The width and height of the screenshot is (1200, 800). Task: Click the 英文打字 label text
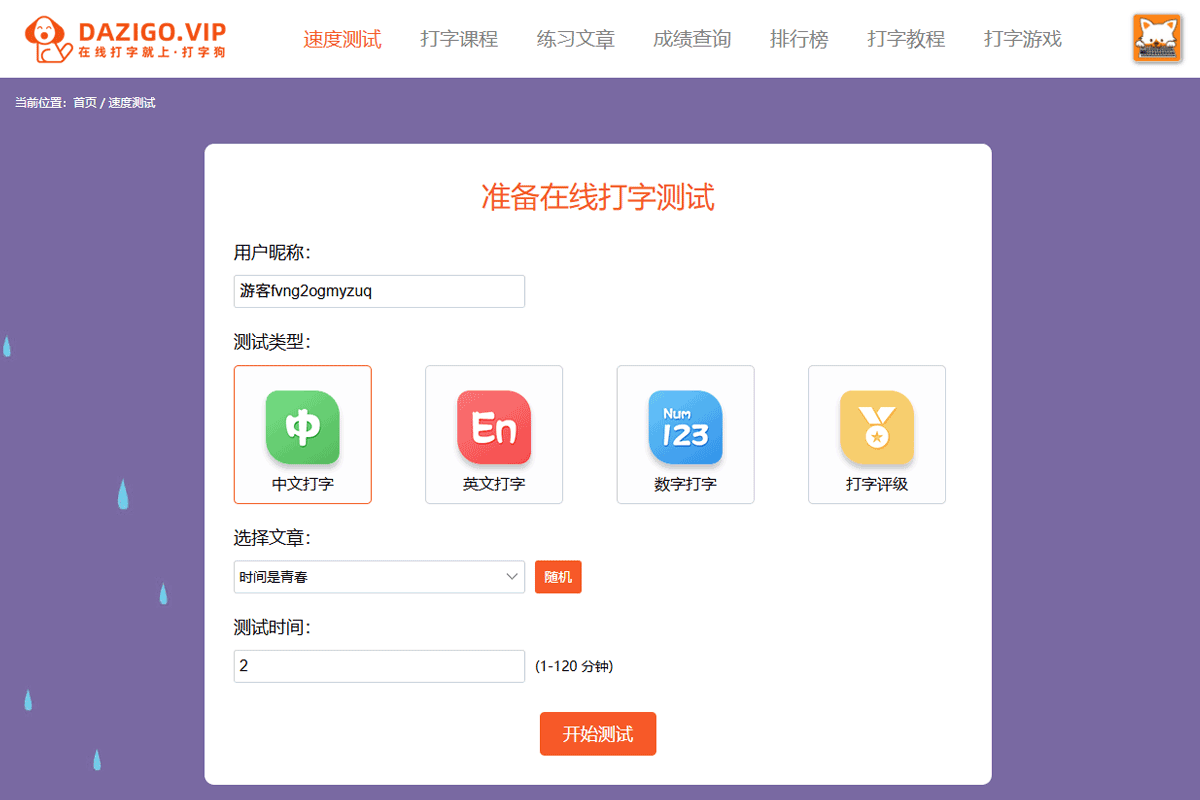point(494,484)
